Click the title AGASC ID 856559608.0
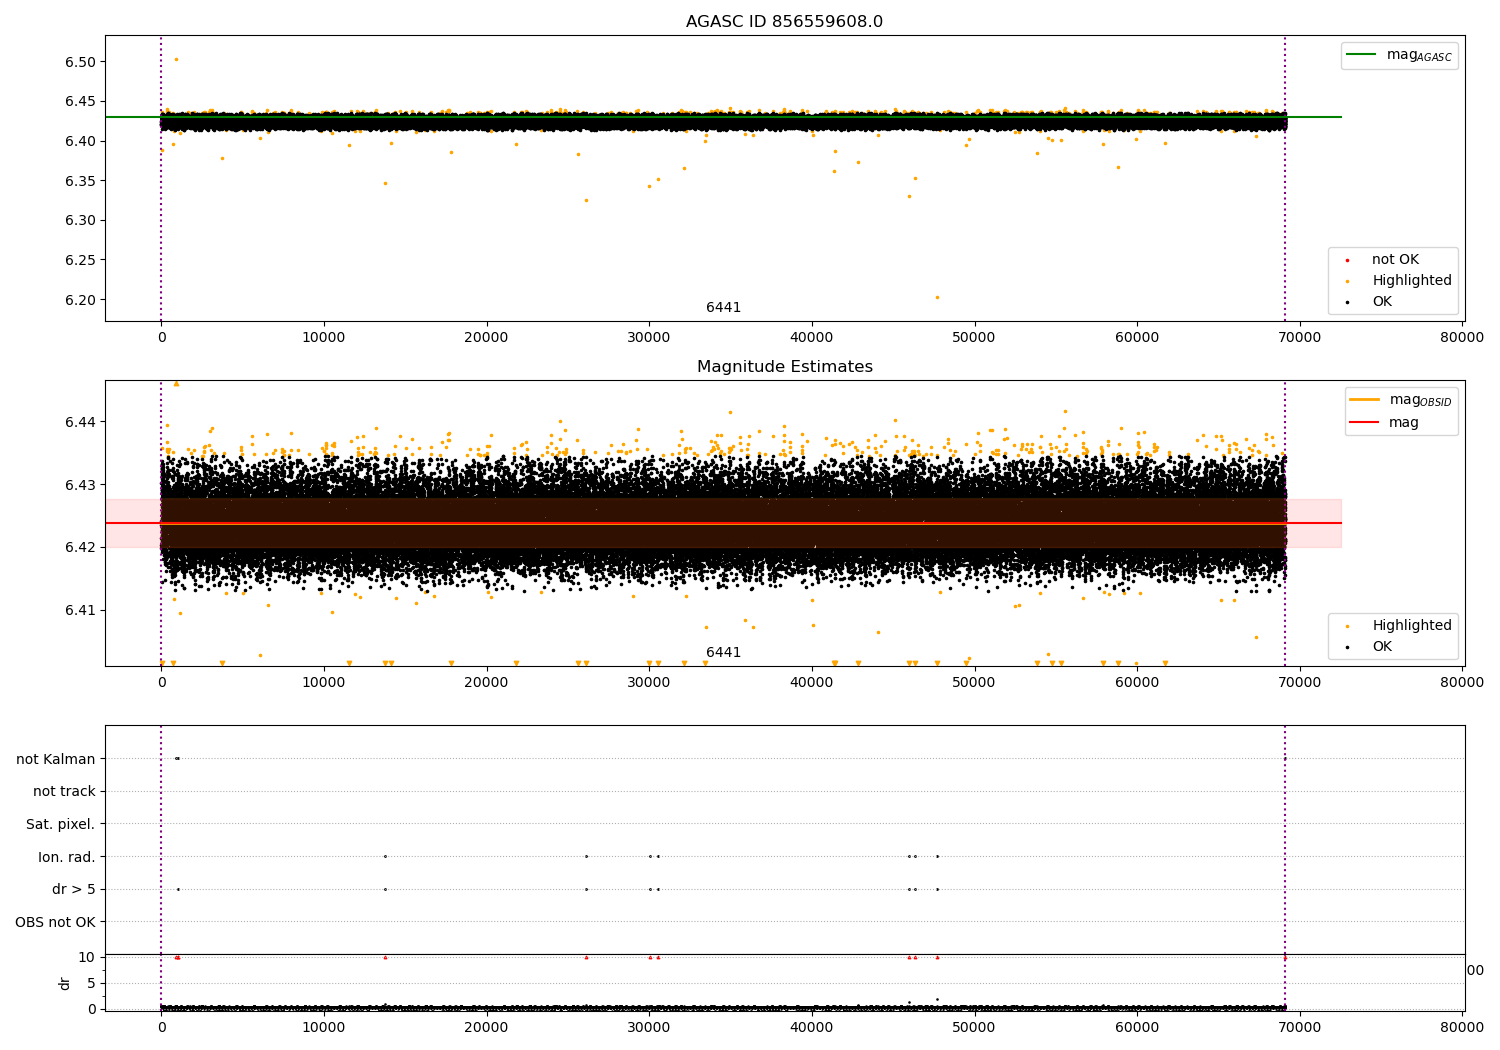Image resolution: width=1500 pixels, height=1050 pixels. pyautogui.click(x=784, y=22)
